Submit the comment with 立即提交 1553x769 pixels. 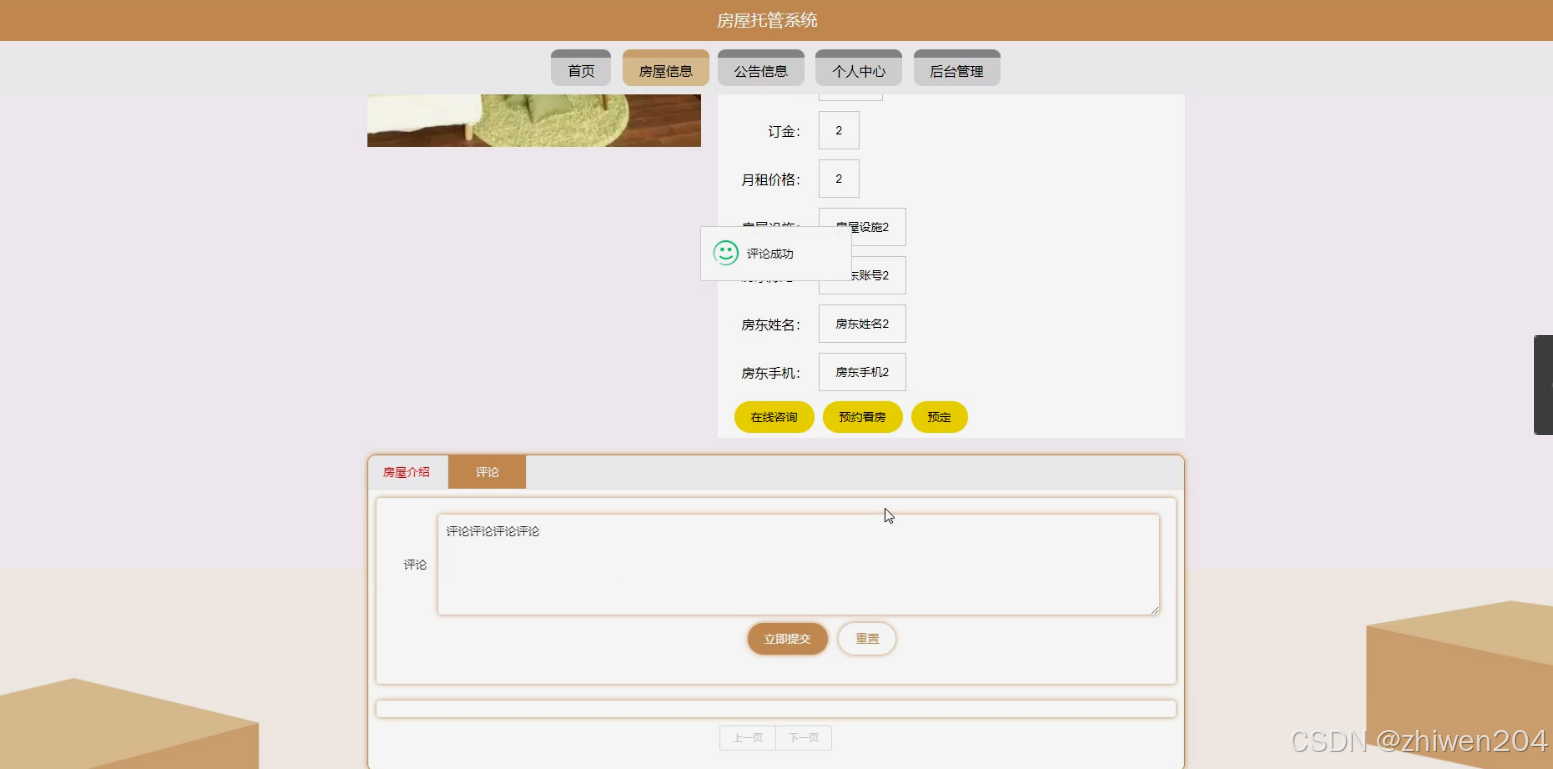click(x=786, y=638)
